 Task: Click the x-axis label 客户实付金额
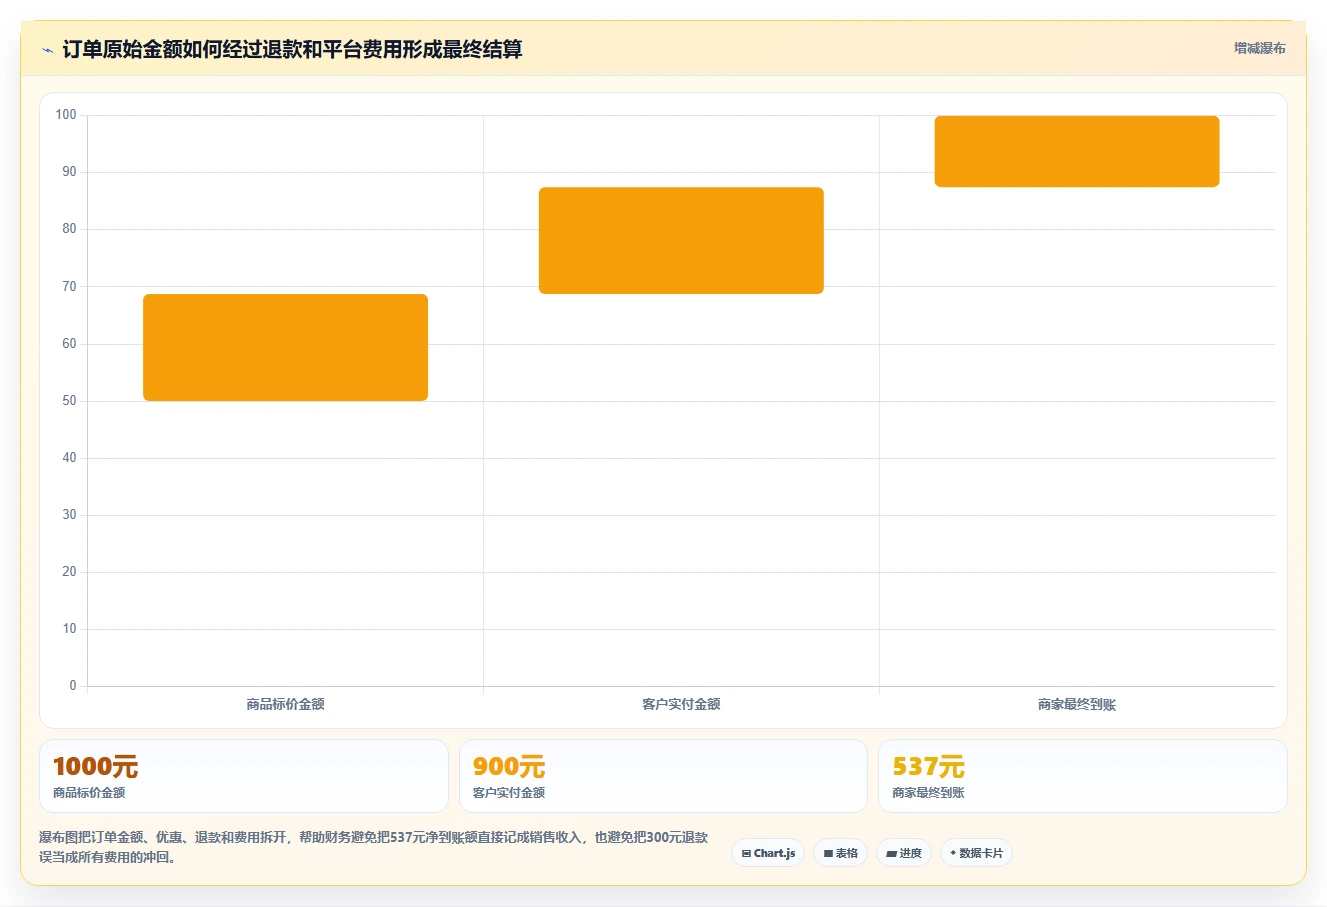pos(681,704)
